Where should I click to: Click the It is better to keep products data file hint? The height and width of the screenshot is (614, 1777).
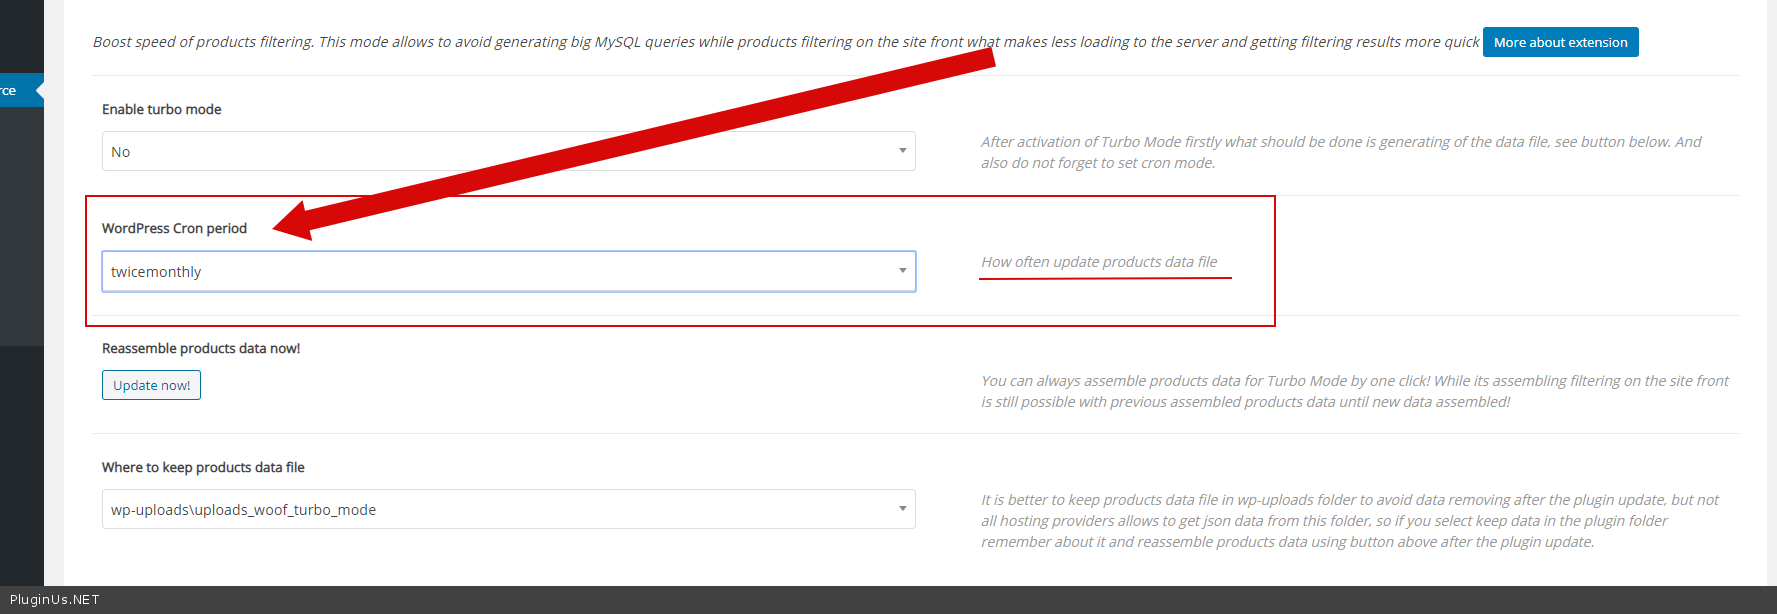coord(1349,520)
